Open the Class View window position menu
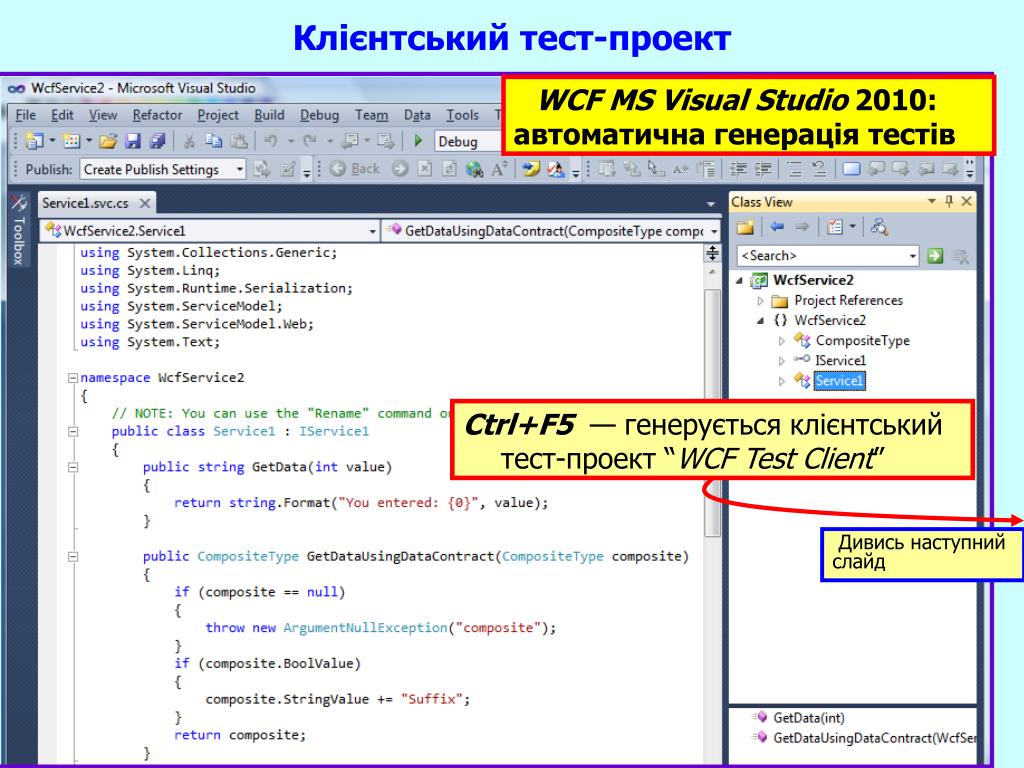Screen dimensions: 1024x768 (932, 202)
